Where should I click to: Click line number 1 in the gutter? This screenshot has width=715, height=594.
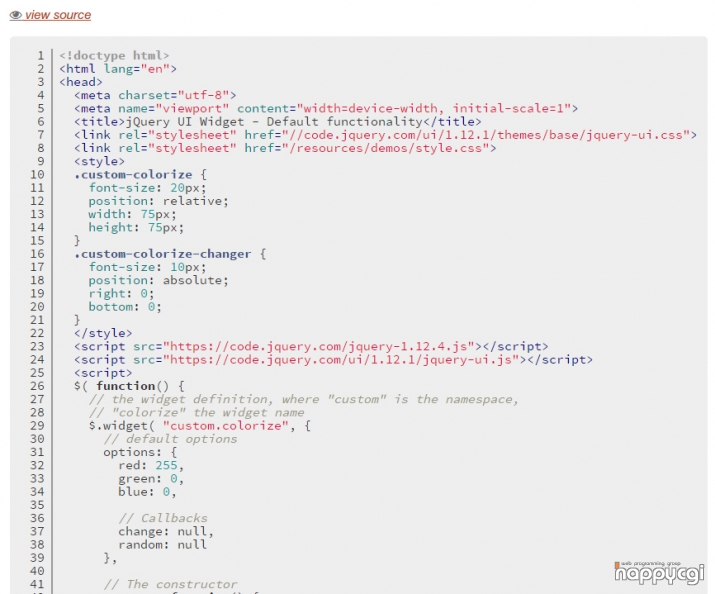(41, 56)
